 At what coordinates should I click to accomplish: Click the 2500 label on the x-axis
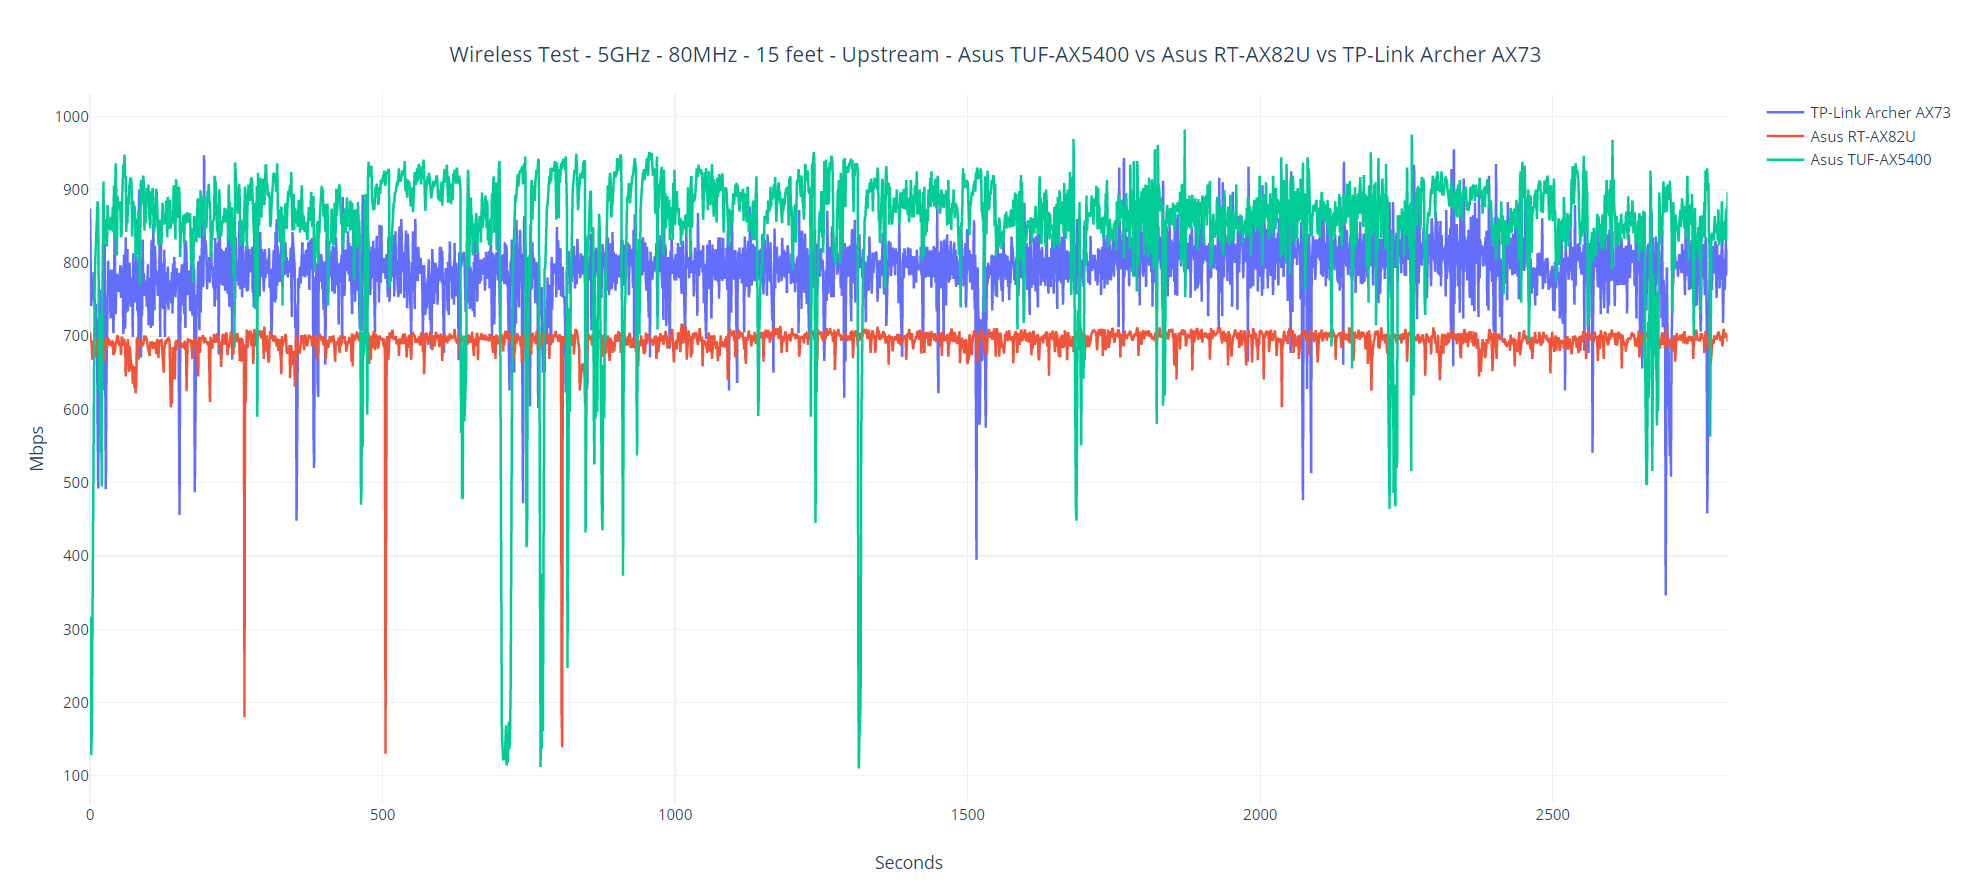point(1552,815)
